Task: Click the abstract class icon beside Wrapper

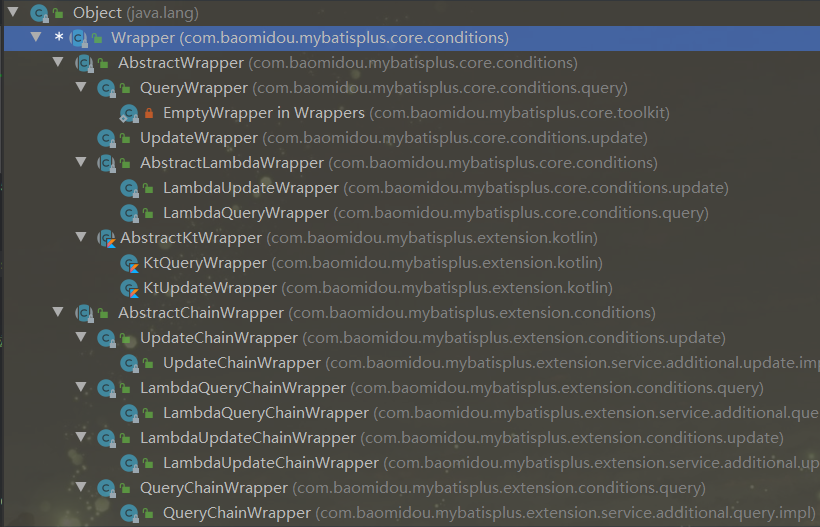Action: 79,38
